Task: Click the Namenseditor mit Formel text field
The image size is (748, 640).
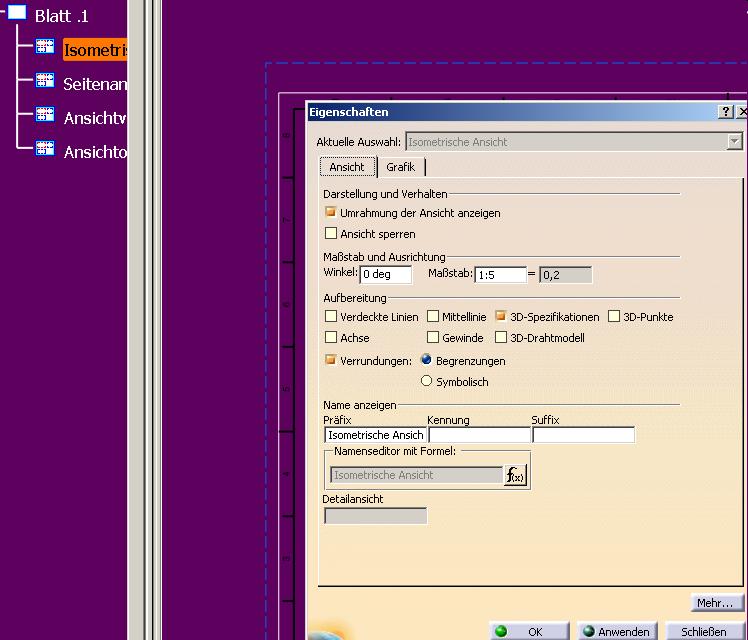Action: click(416, 475)
